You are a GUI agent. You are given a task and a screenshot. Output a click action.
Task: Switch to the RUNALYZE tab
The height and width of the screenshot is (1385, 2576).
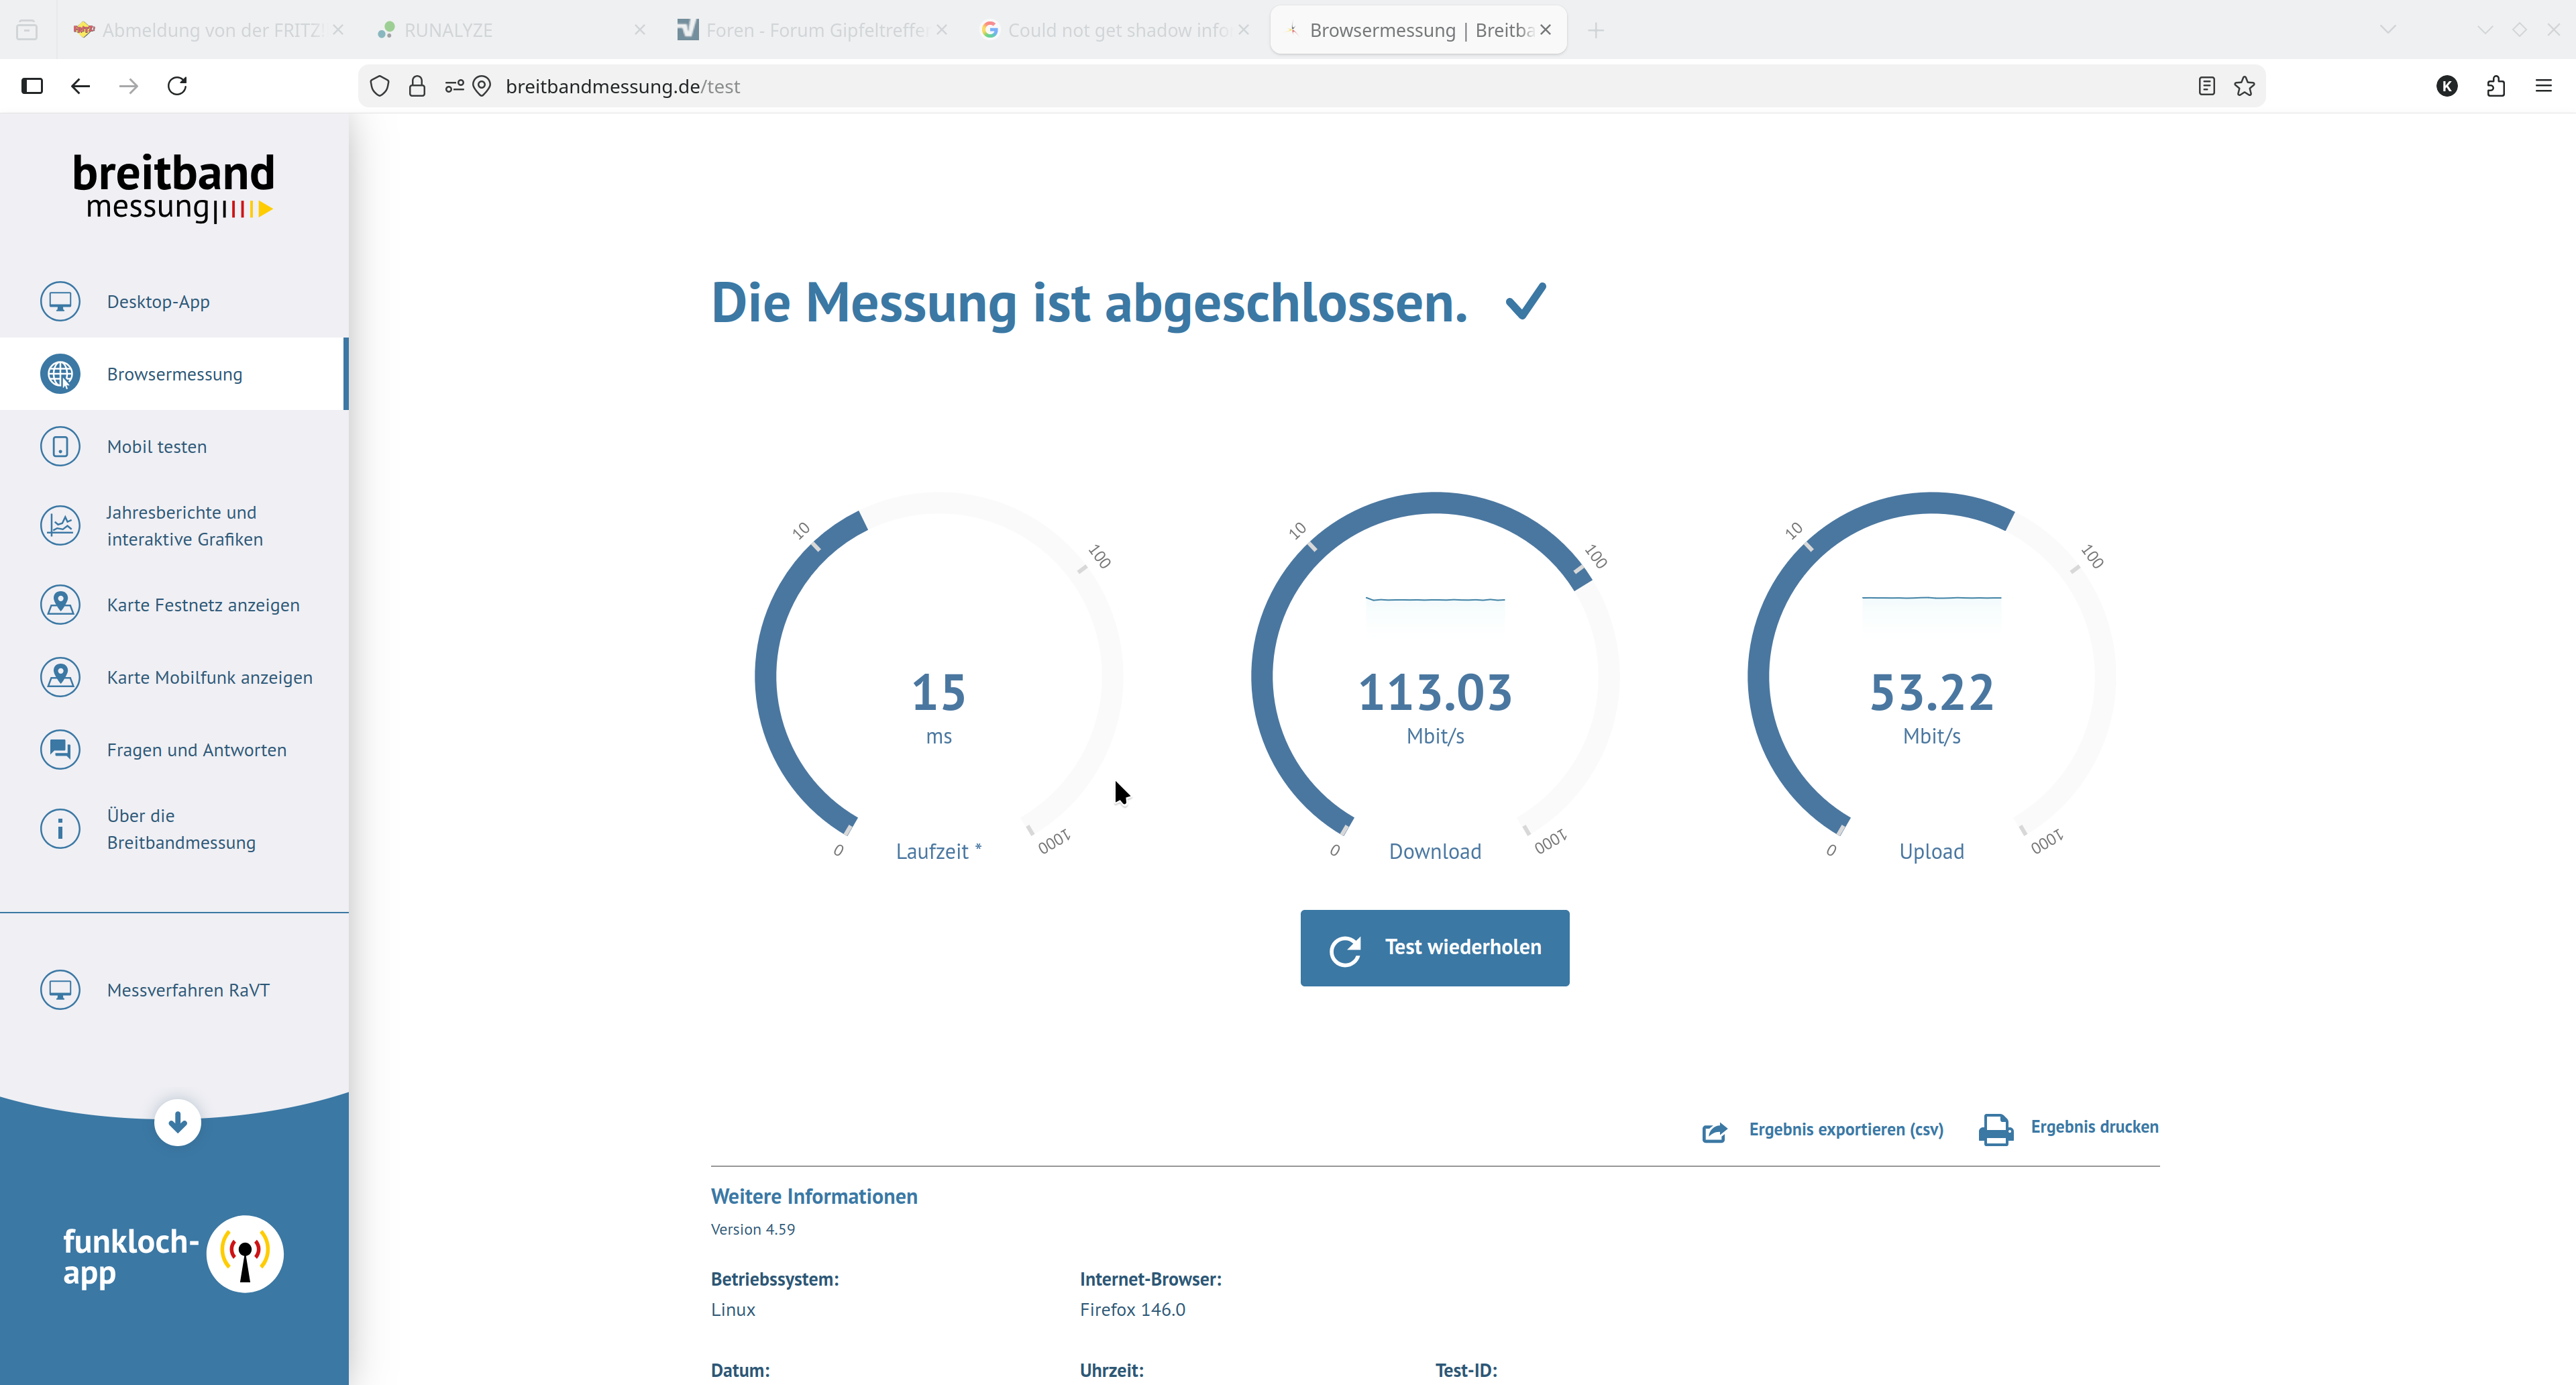(x=448, y=30)
